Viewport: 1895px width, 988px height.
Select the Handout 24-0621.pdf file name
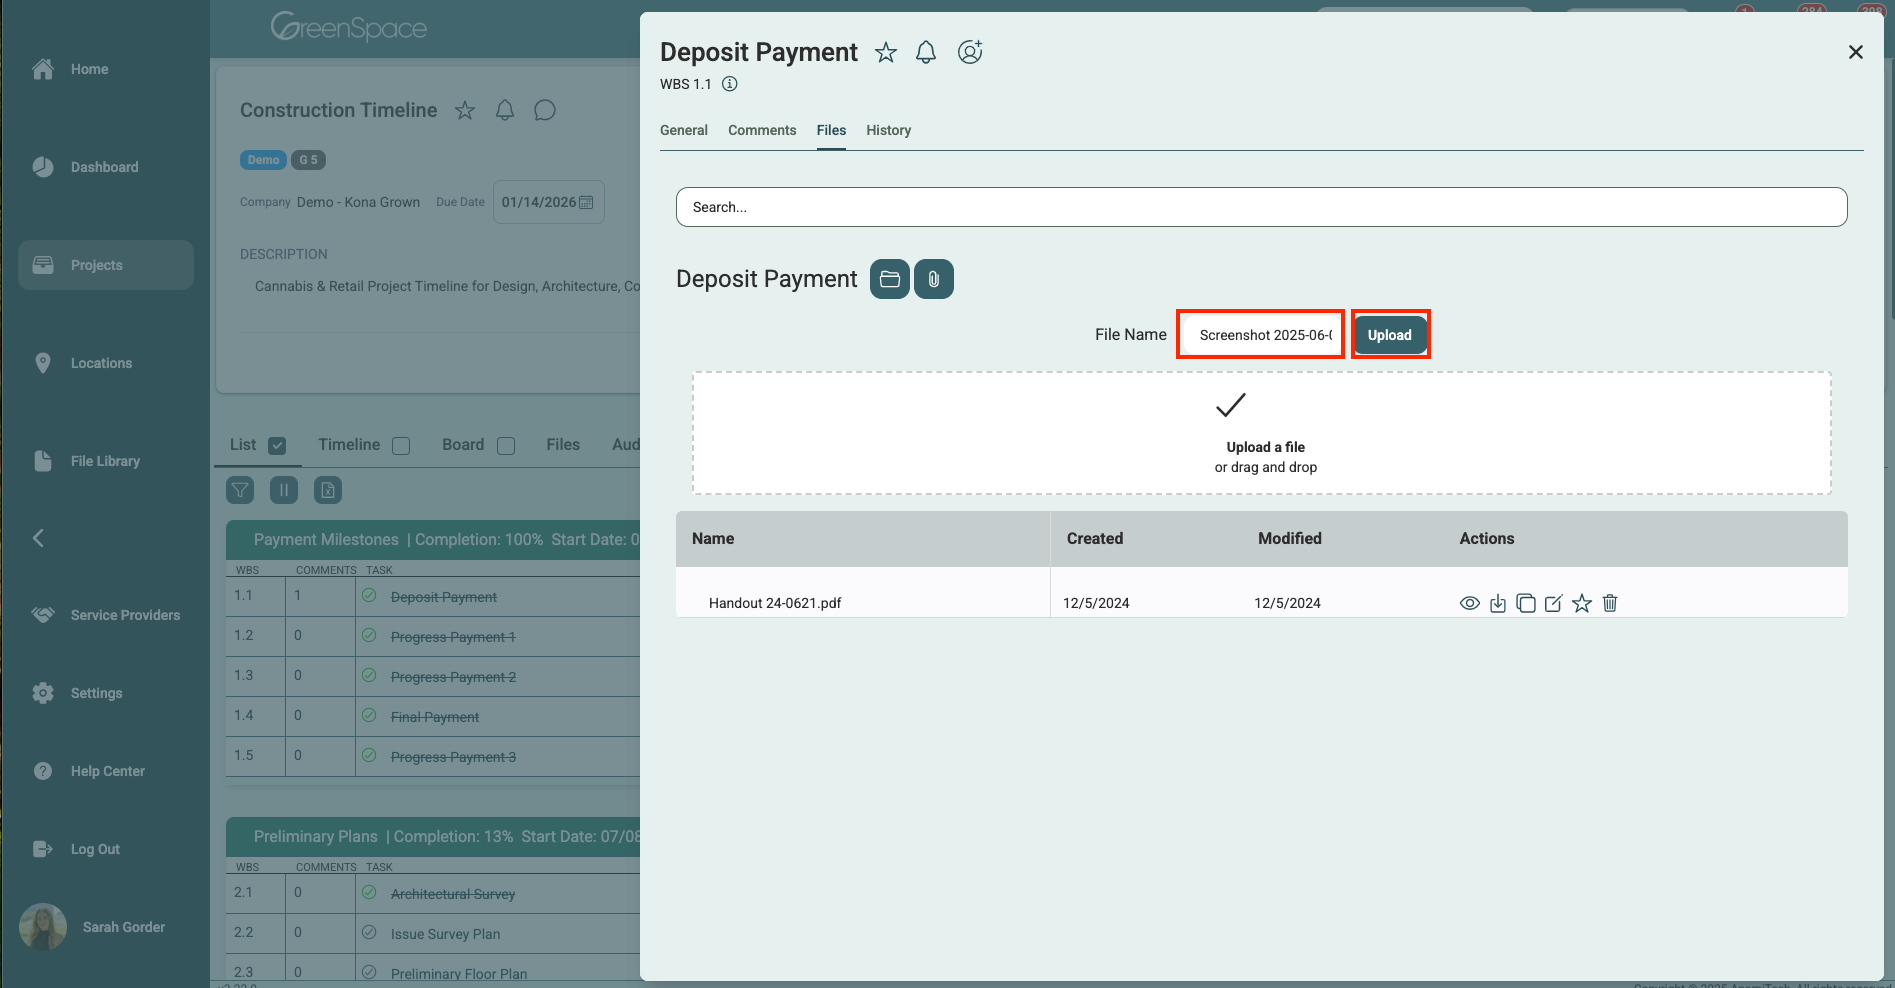point(775,603)
